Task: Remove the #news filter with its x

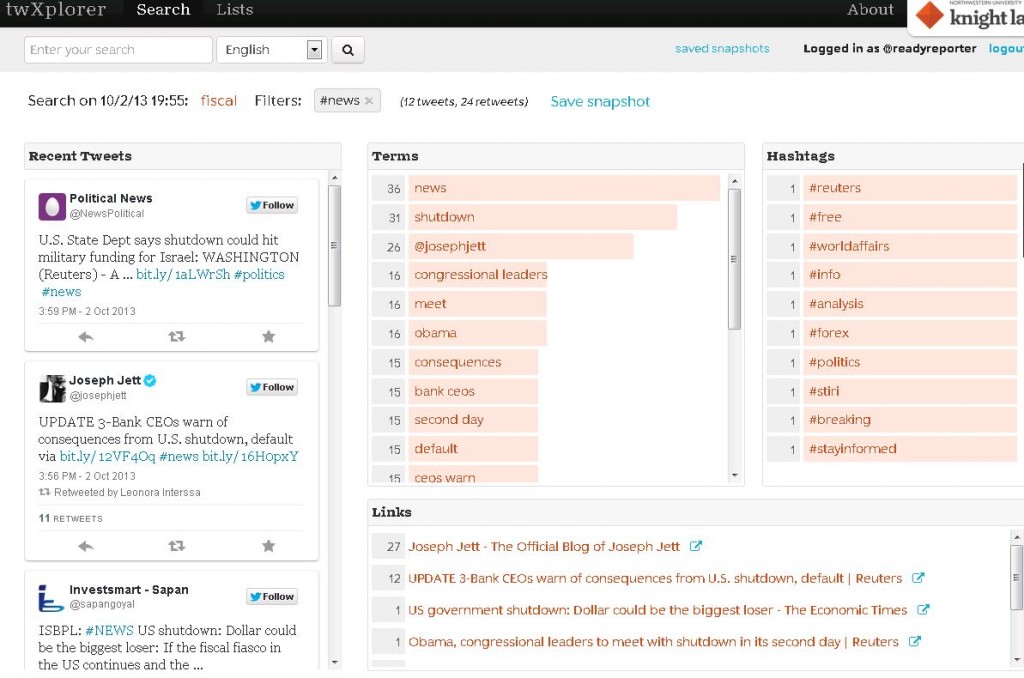Action: point(369,101)
